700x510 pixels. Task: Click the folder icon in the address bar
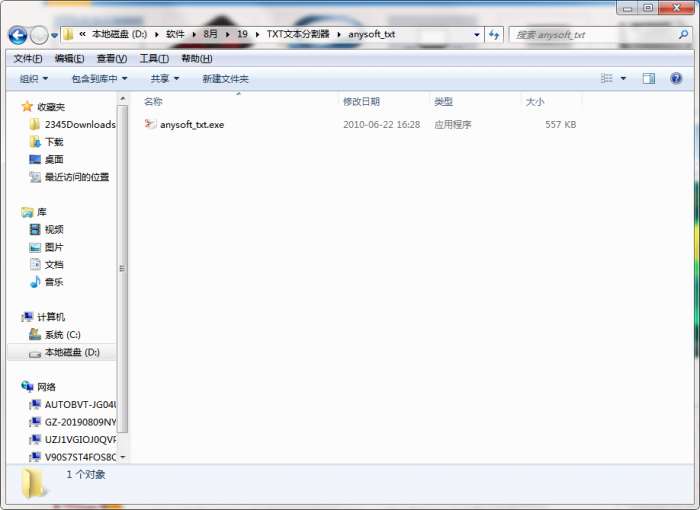click(68, 34)
